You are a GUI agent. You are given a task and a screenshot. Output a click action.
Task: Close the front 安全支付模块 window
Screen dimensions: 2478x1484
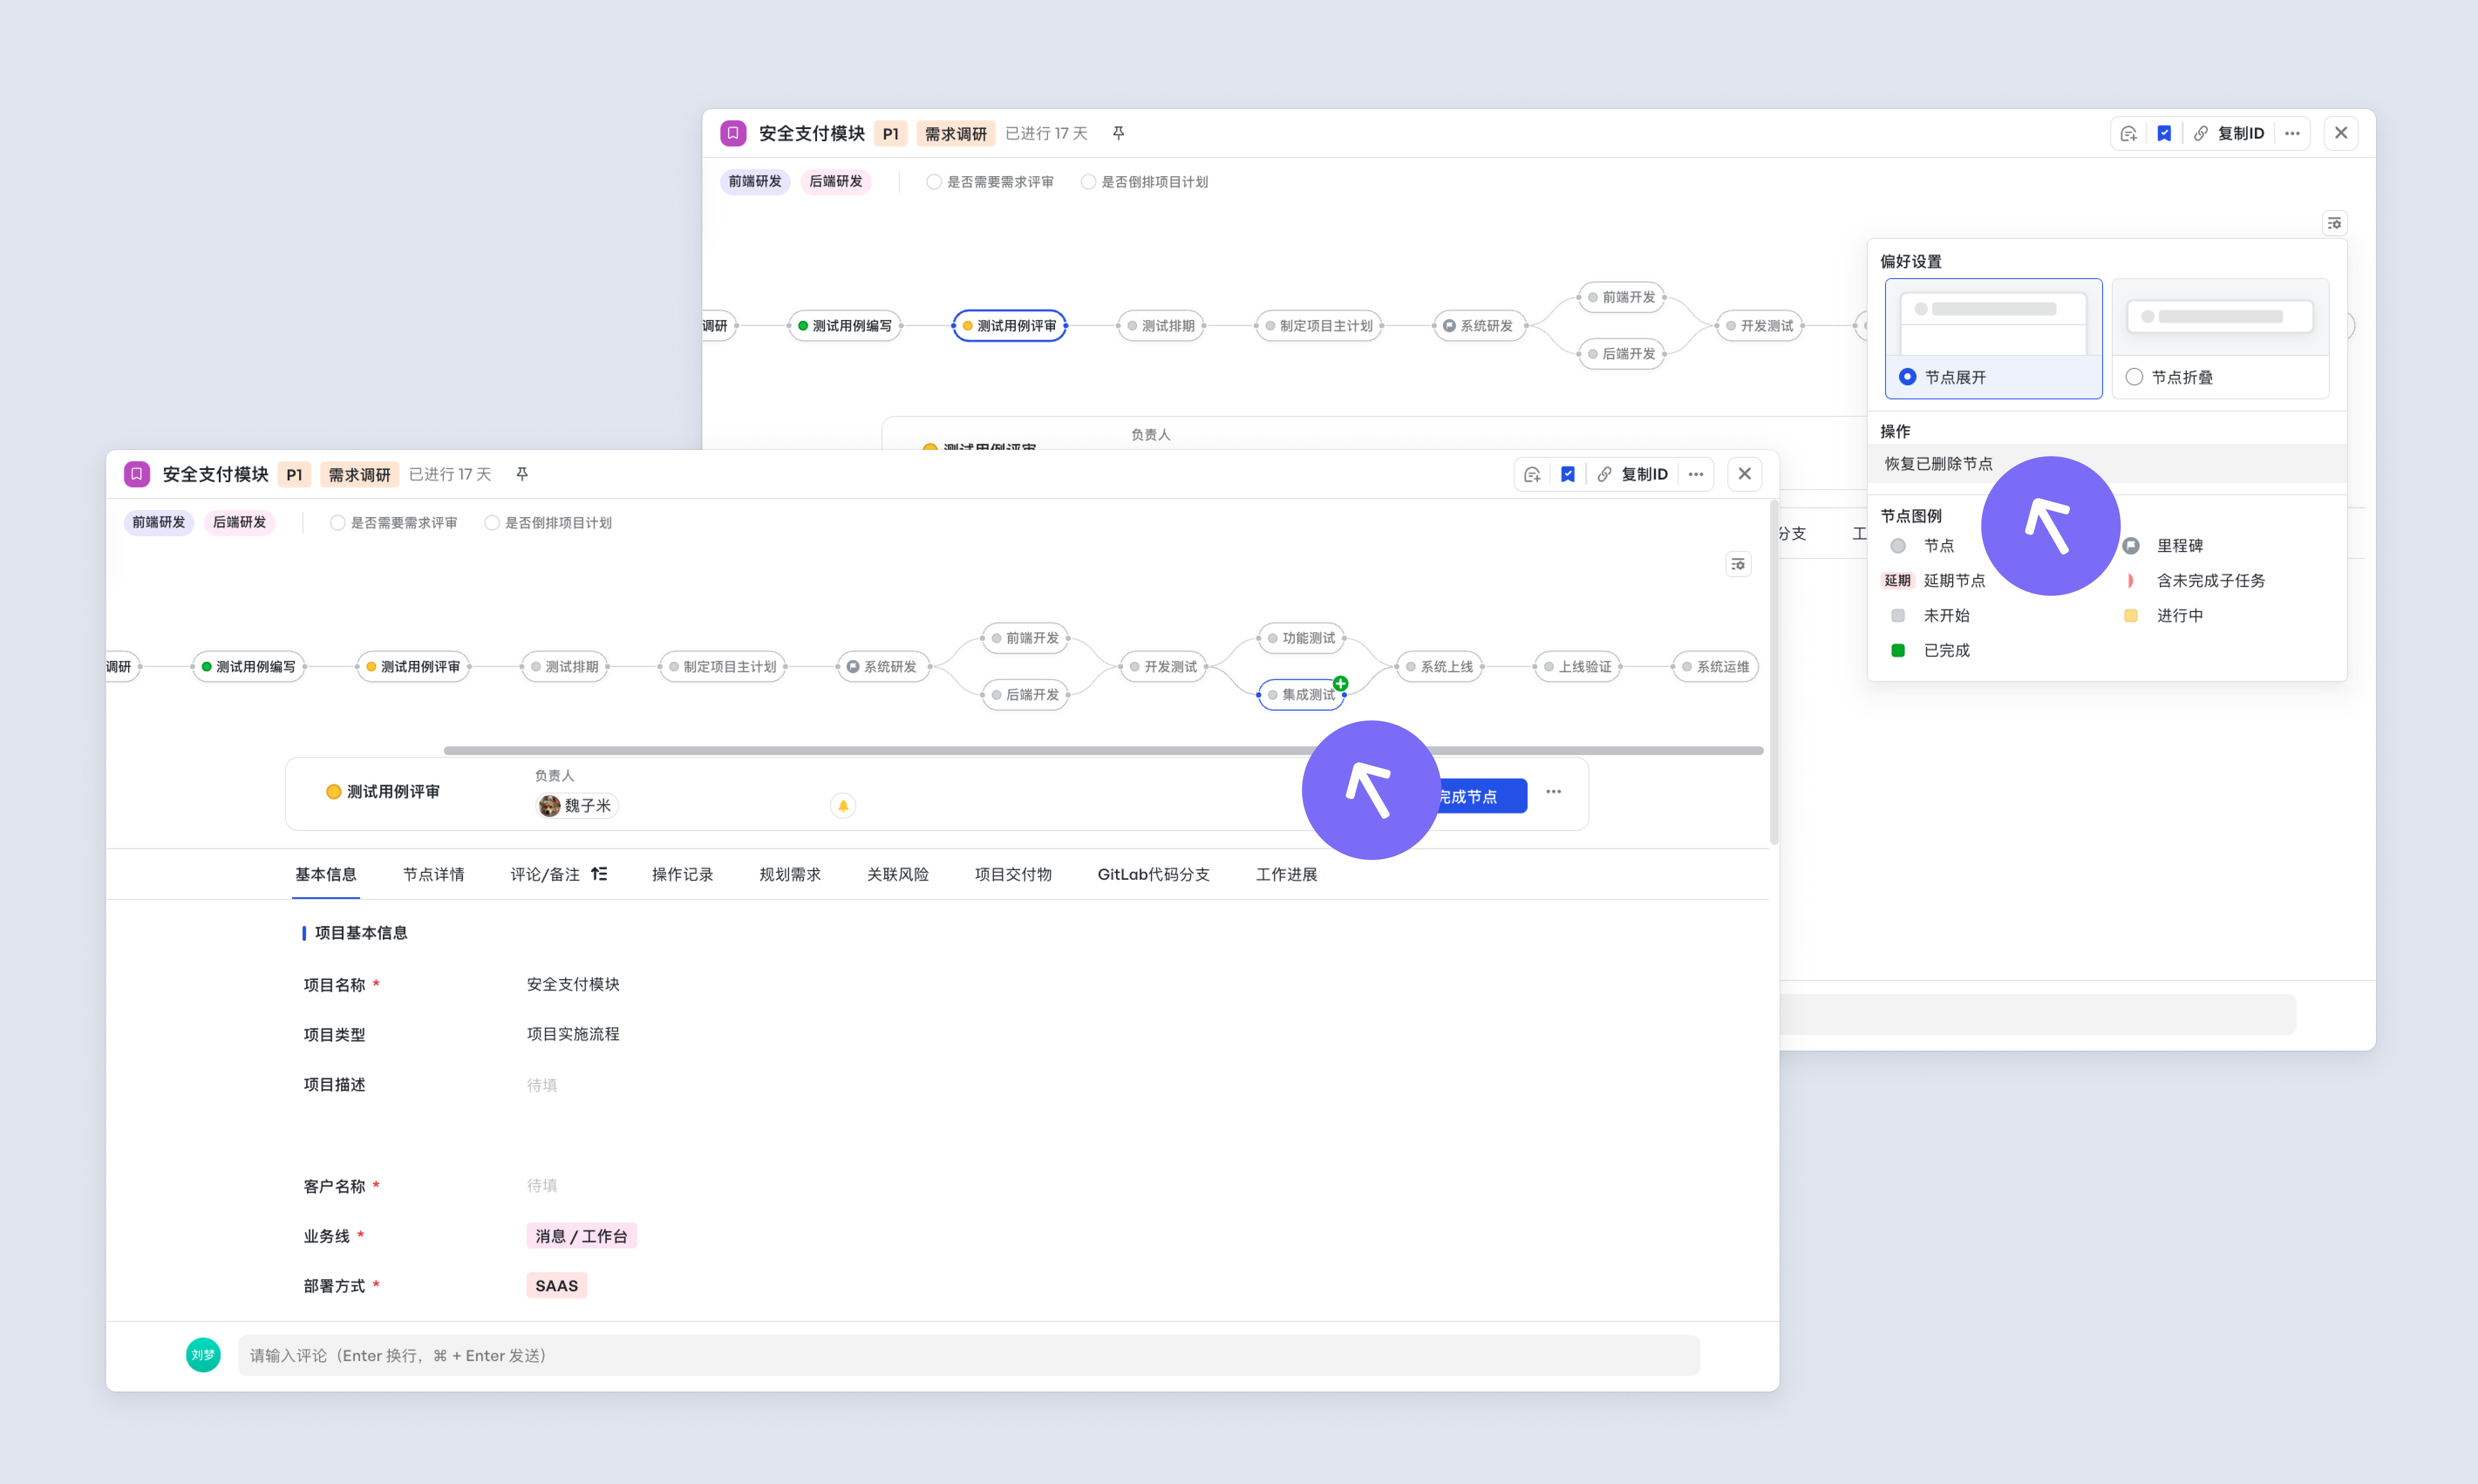[1745, 474]
